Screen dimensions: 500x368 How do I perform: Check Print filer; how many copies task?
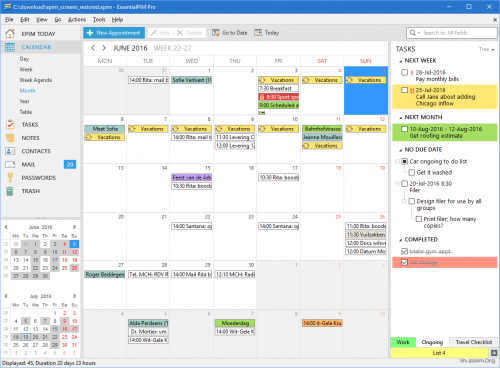(x=419, y=219)
